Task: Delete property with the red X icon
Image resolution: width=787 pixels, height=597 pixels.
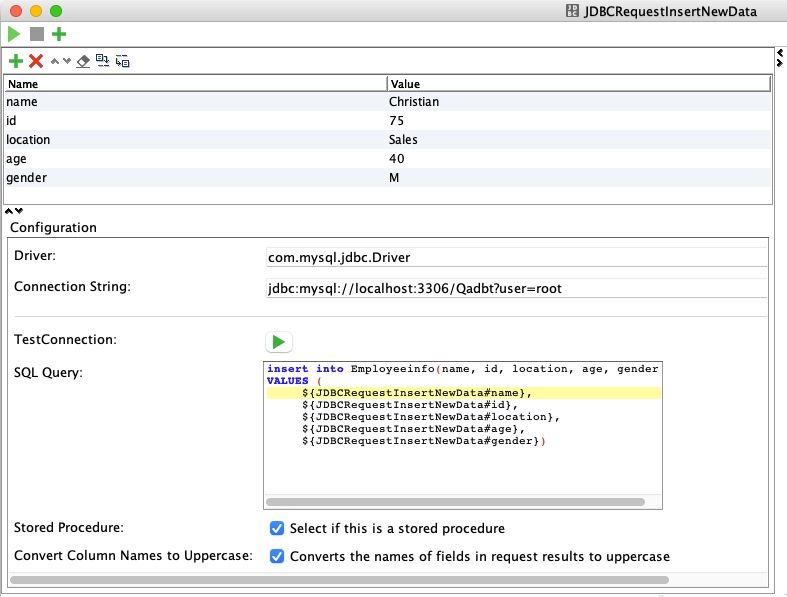Action: click(36, 61)
